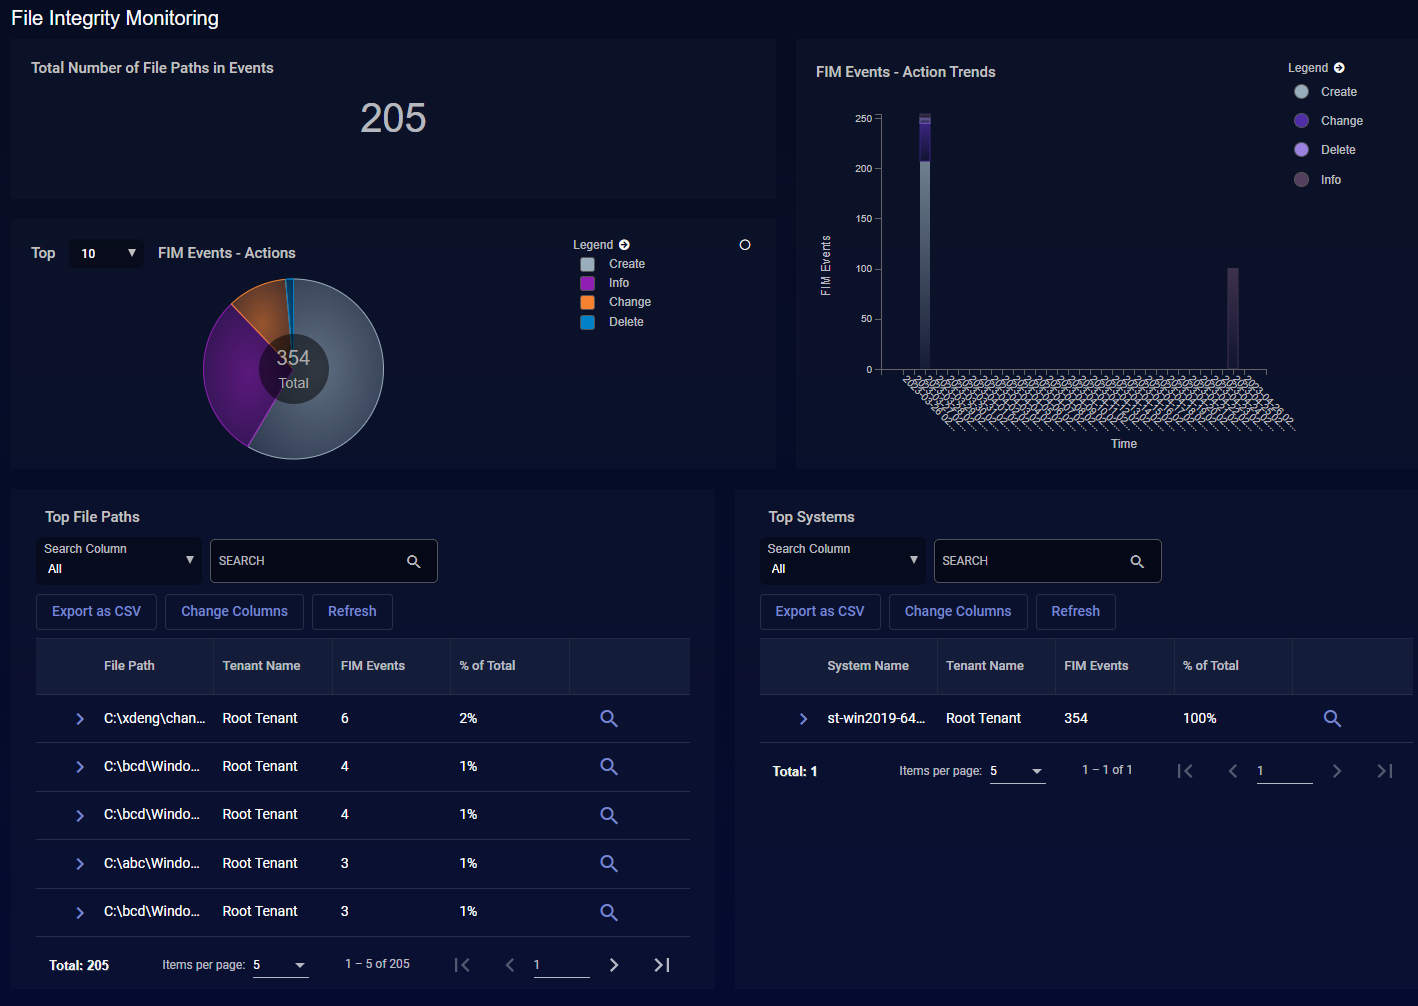Sort by System Name column header
This screenshot has height=1006, width=1418.
867,666
